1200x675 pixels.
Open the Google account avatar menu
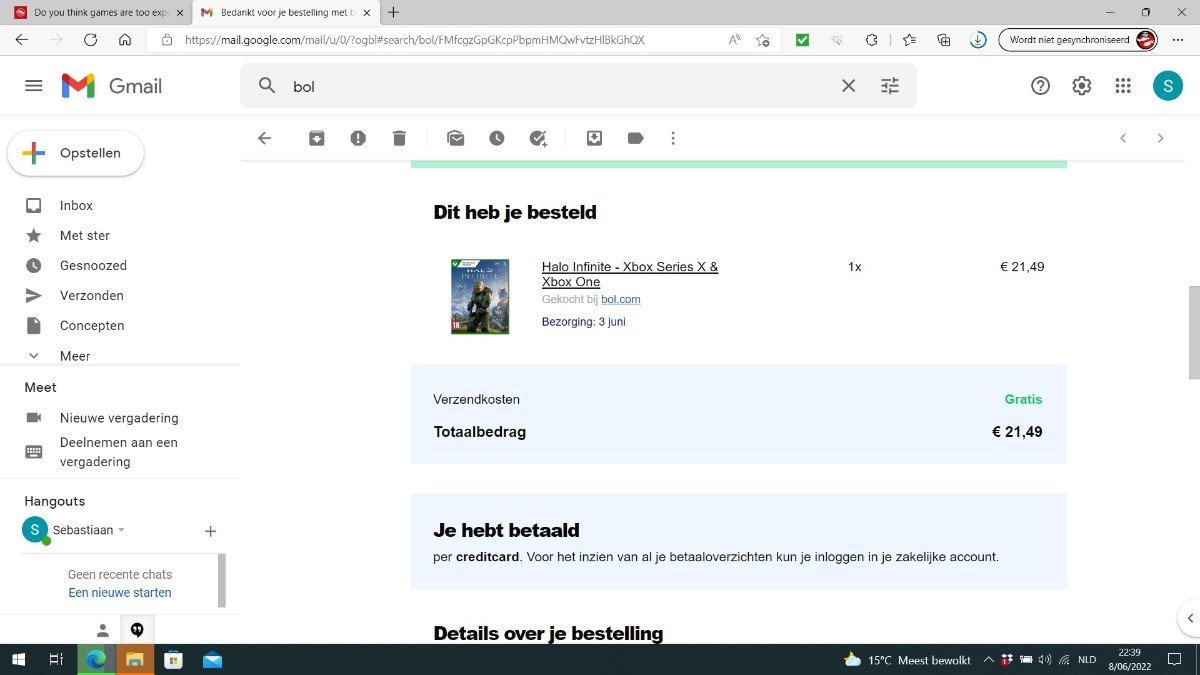point(1168,86)
